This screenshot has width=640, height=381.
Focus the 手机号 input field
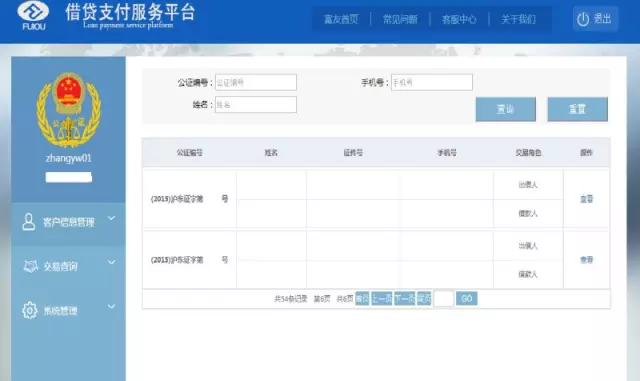point(432,82)
